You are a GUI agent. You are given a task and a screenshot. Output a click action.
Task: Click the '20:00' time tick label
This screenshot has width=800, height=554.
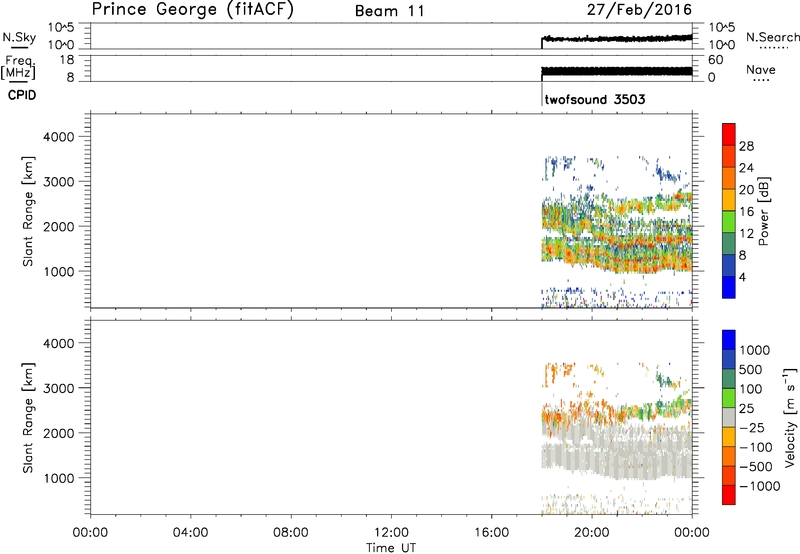591,533
